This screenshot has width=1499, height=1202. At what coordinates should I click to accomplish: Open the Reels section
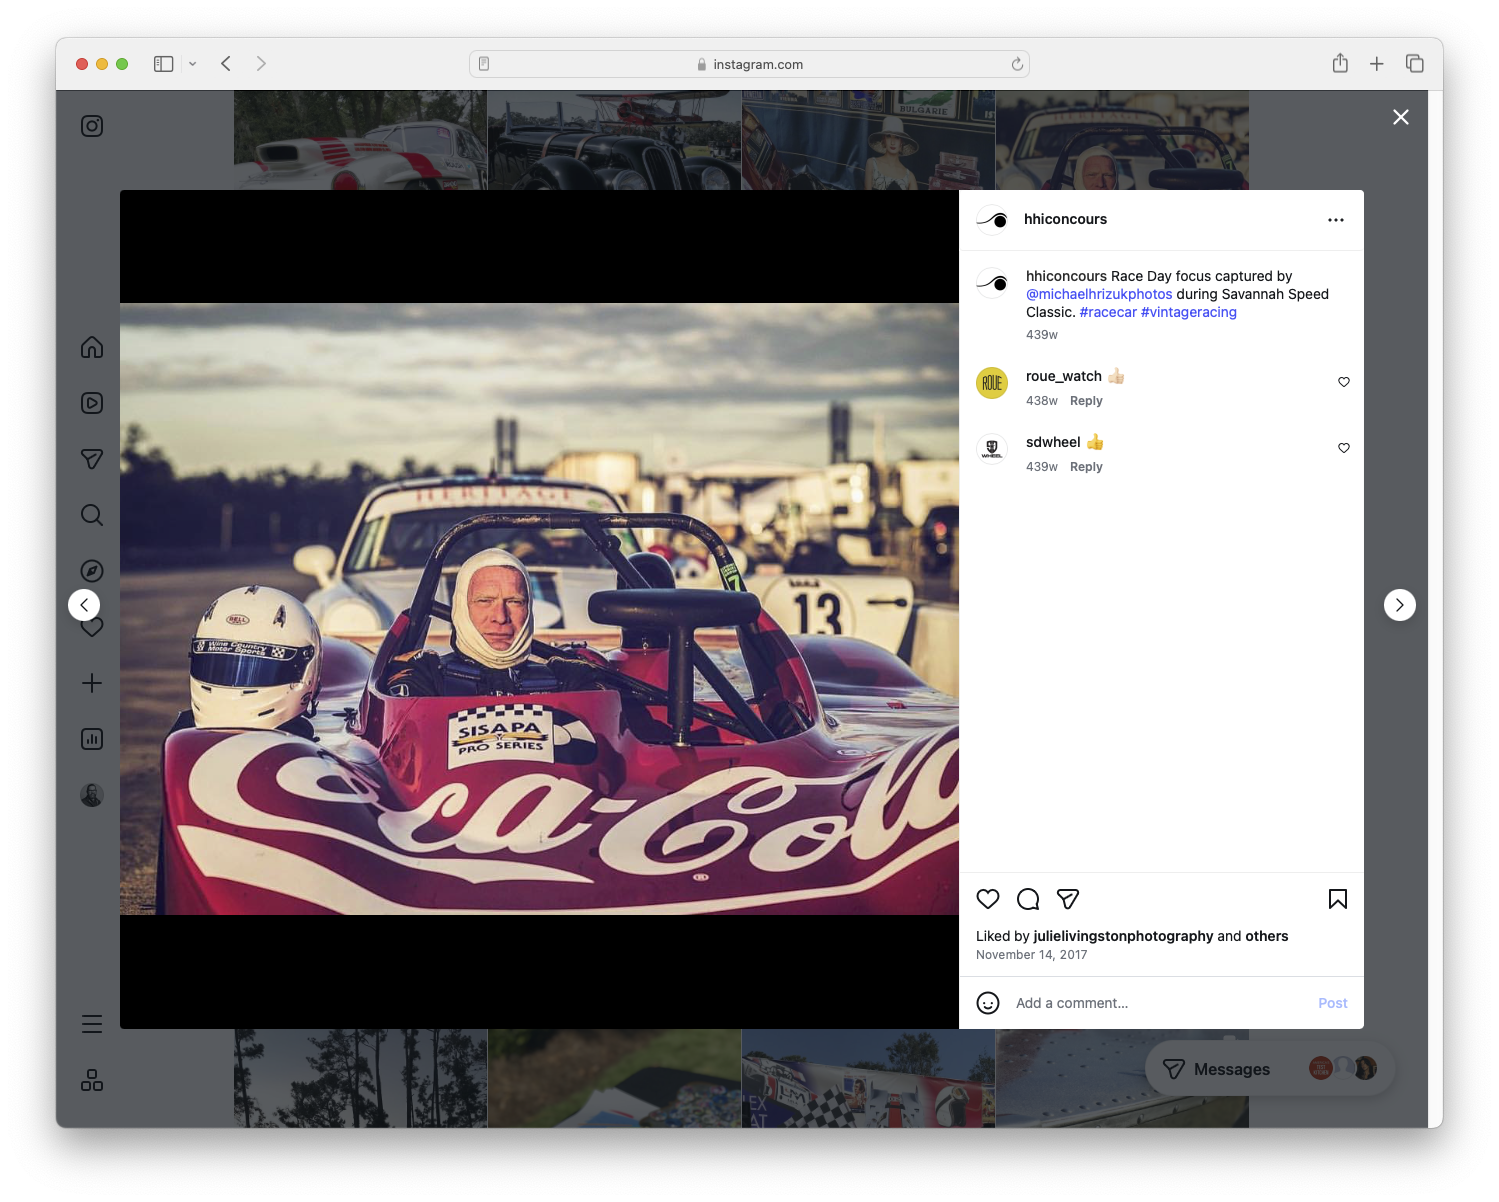[x=91, y=403]
